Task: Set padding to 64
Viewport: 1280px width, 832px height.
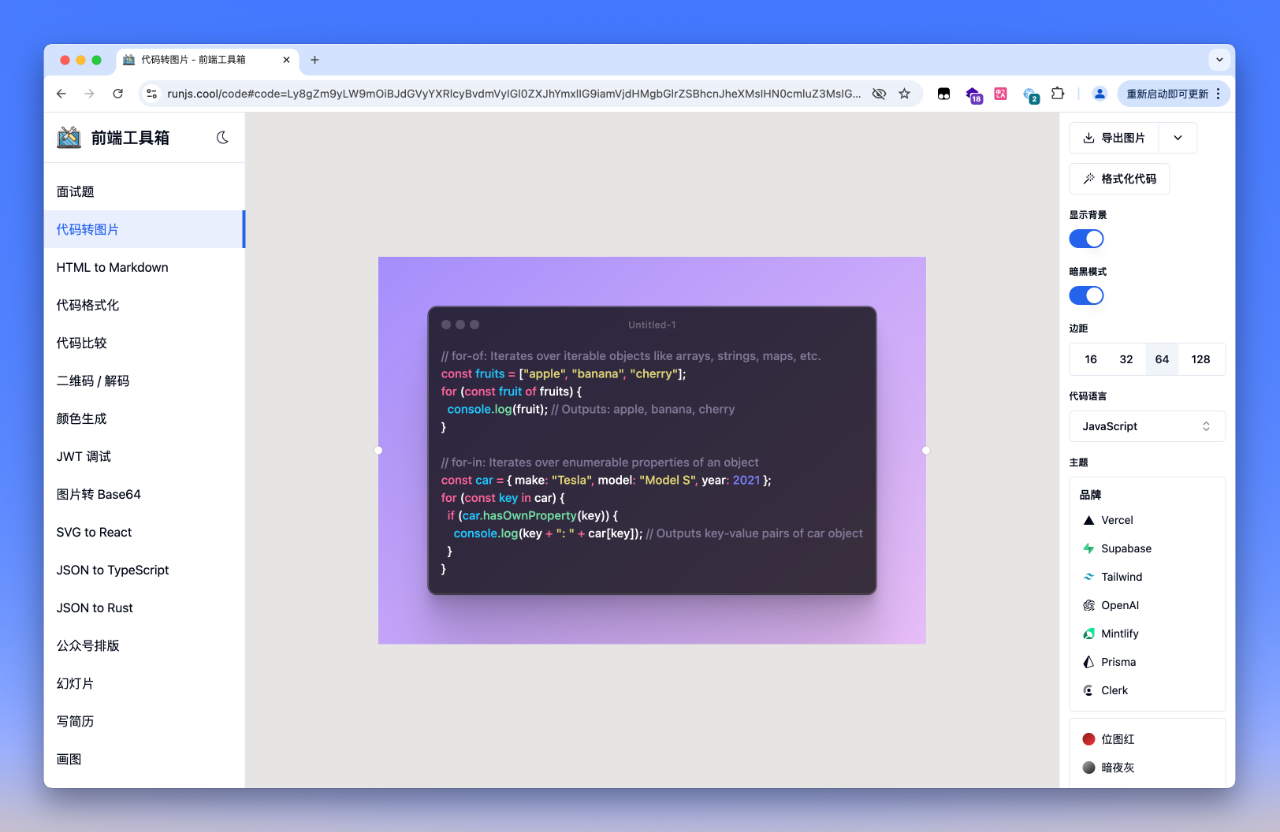Action: click(1162, 359)
